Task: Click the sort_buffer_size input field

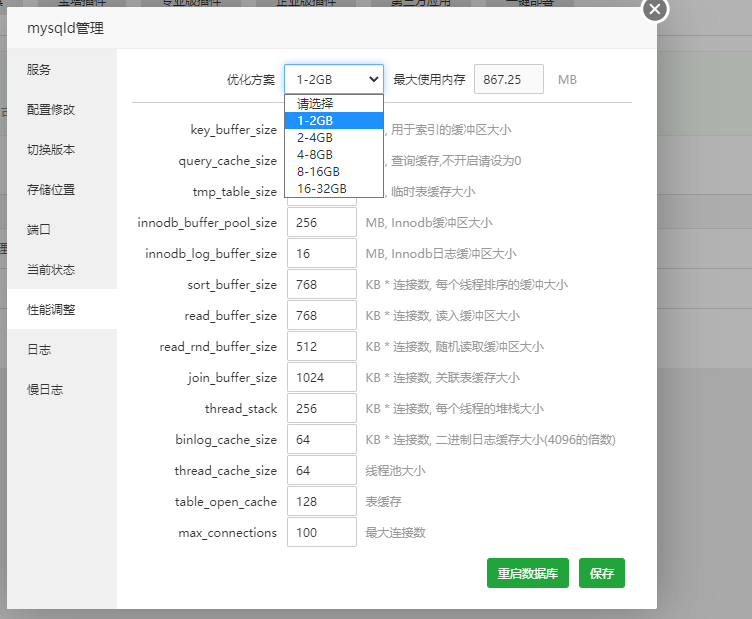Action: pyautogui.click(x=322, y=284)
